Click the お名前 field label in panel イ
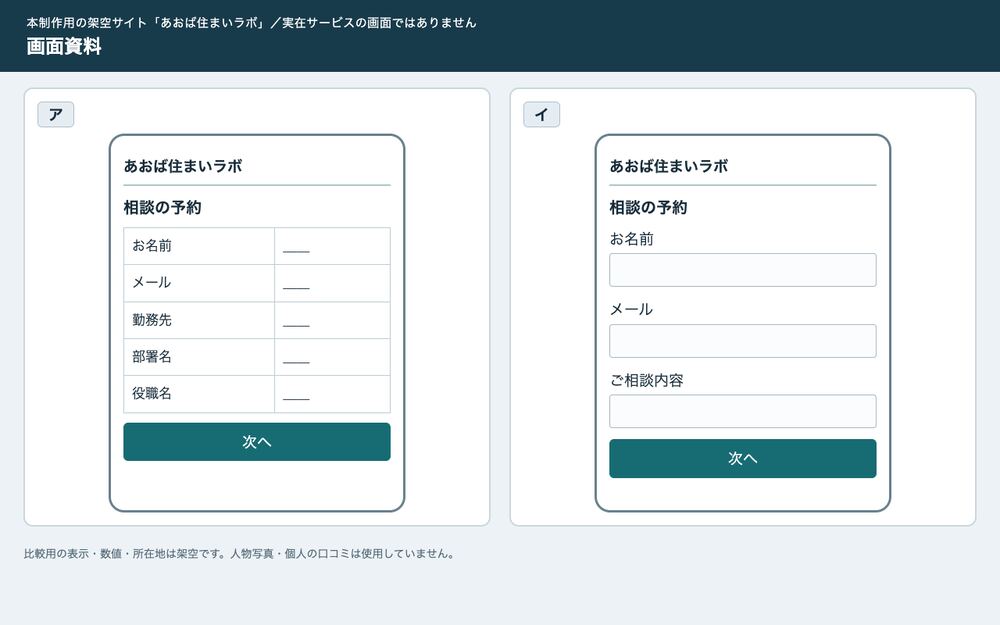This screenshot has width=1000, height=625. click(631, 239)
